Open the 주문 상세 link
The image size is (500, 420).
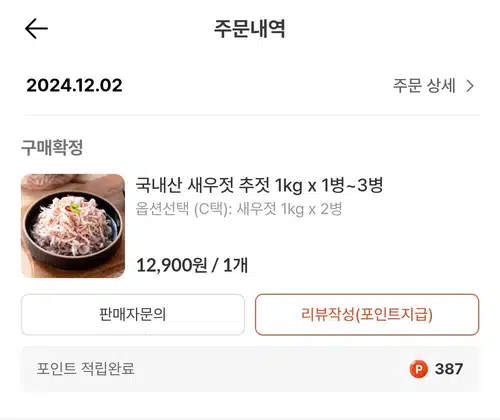tap(424, 86)
